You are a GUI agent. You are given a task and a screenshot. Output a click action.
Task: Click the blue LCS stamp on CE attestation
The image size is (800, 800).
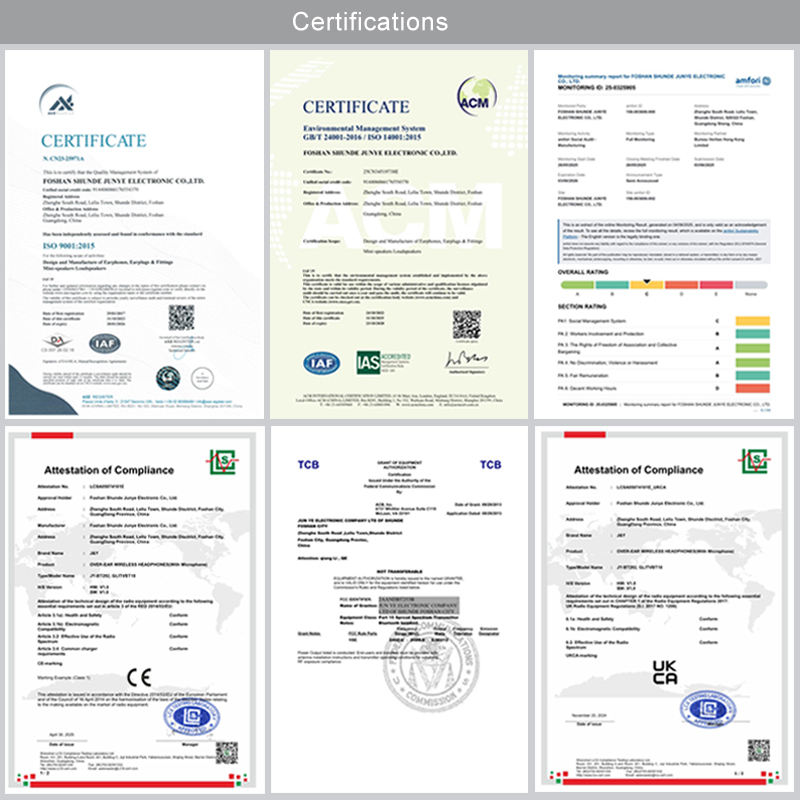192,717
